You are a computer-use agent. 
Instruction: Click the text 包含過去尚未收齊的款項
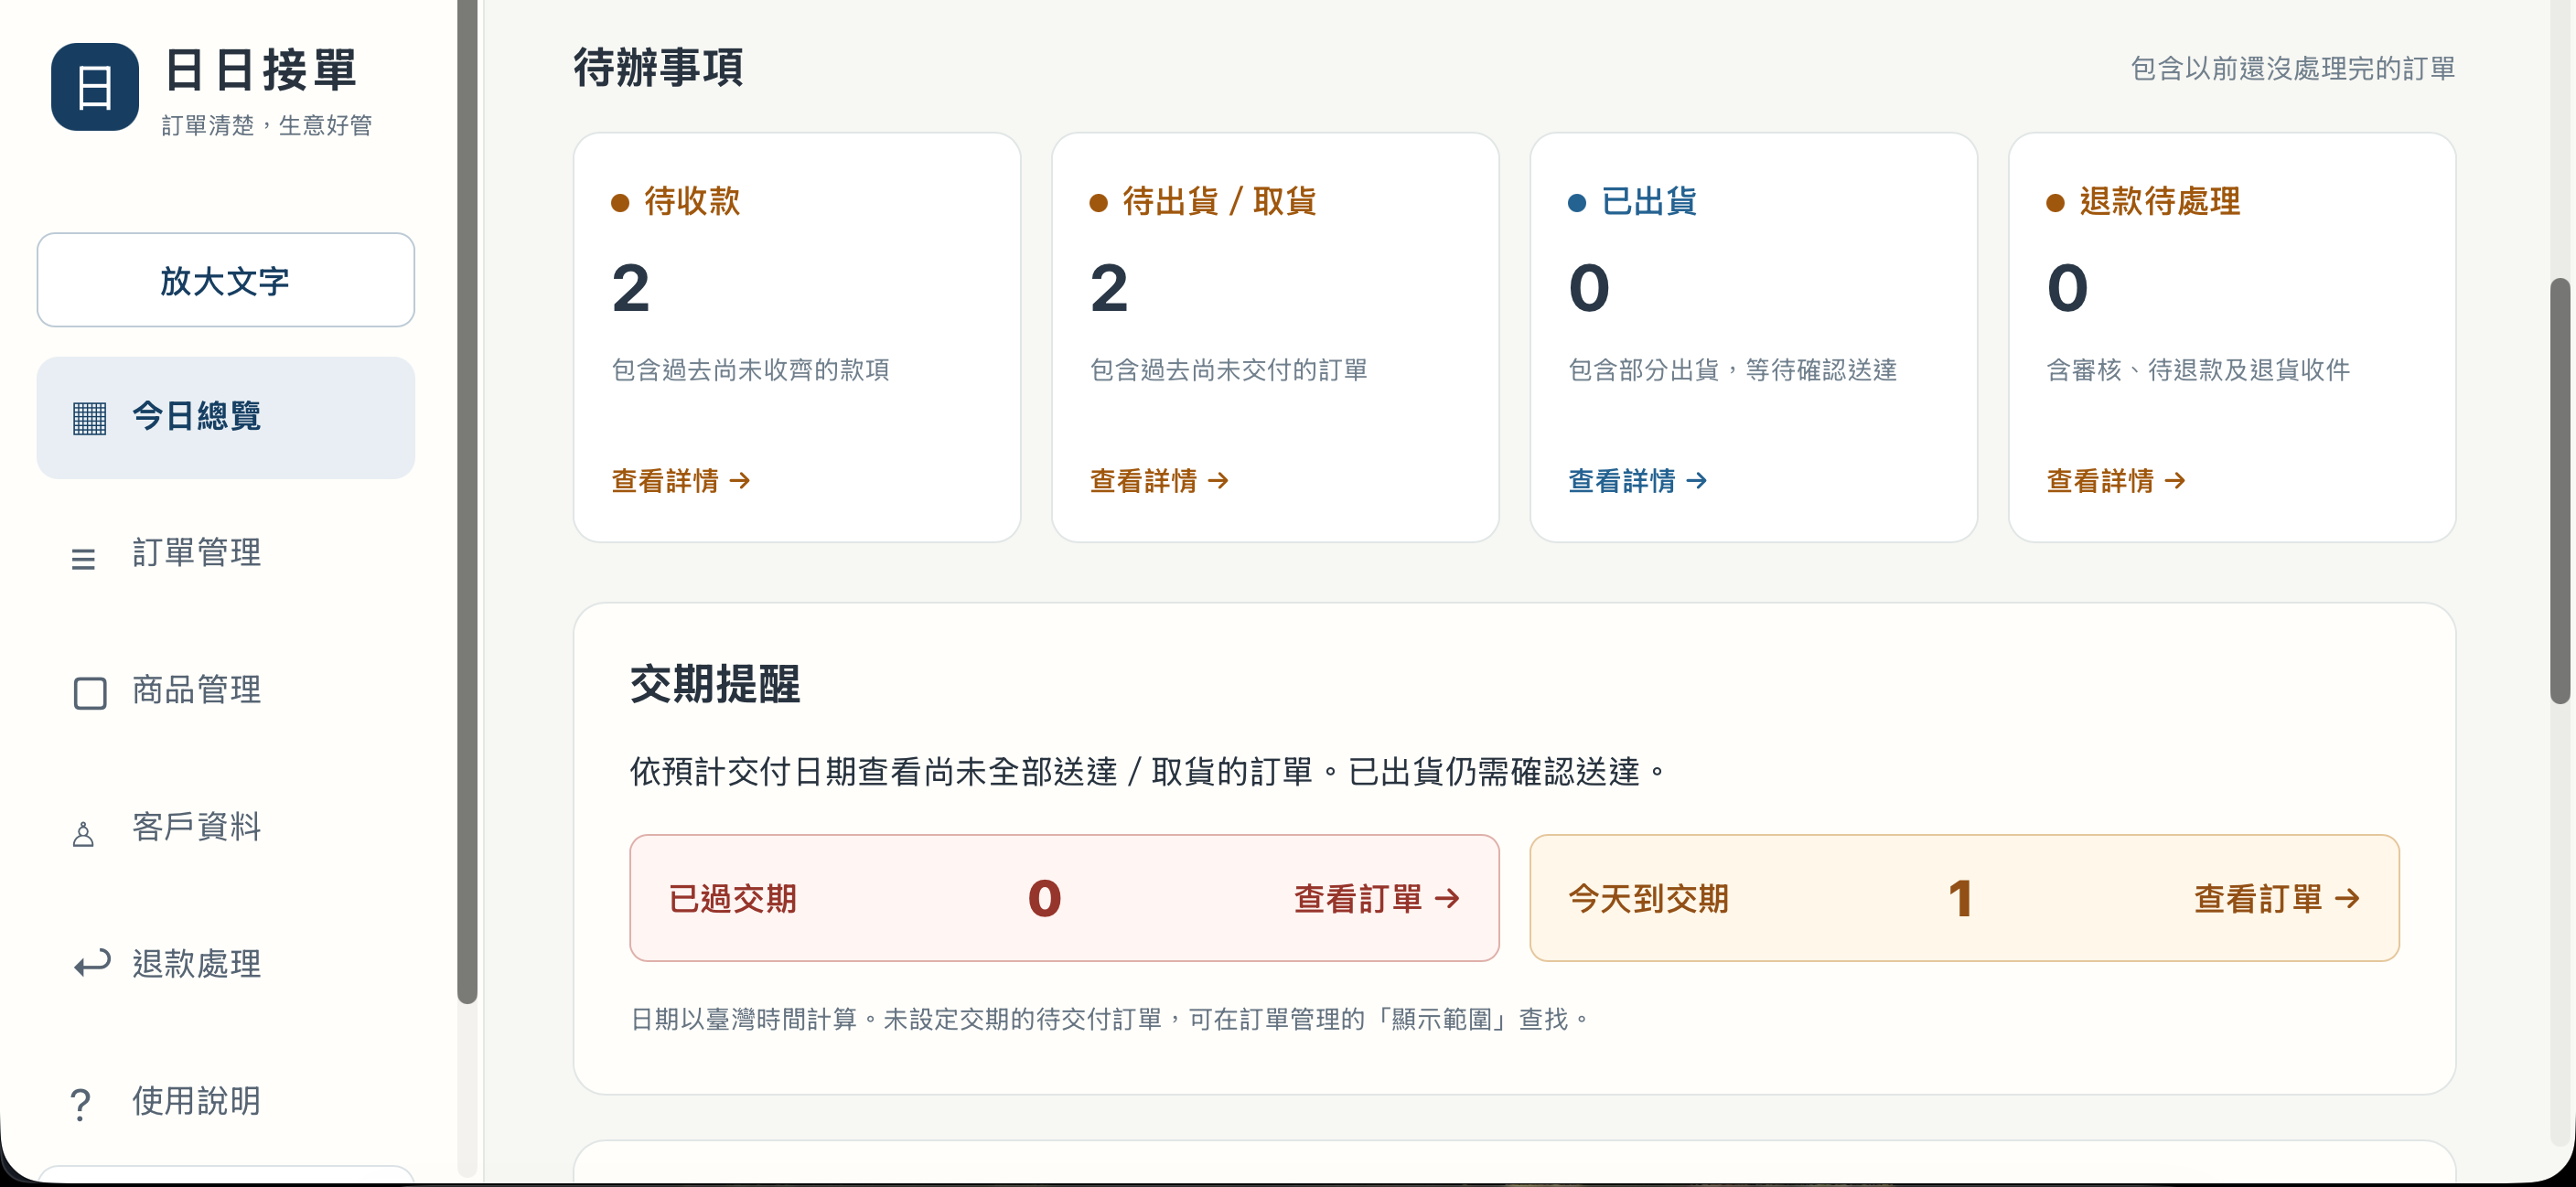pos(750,370)
